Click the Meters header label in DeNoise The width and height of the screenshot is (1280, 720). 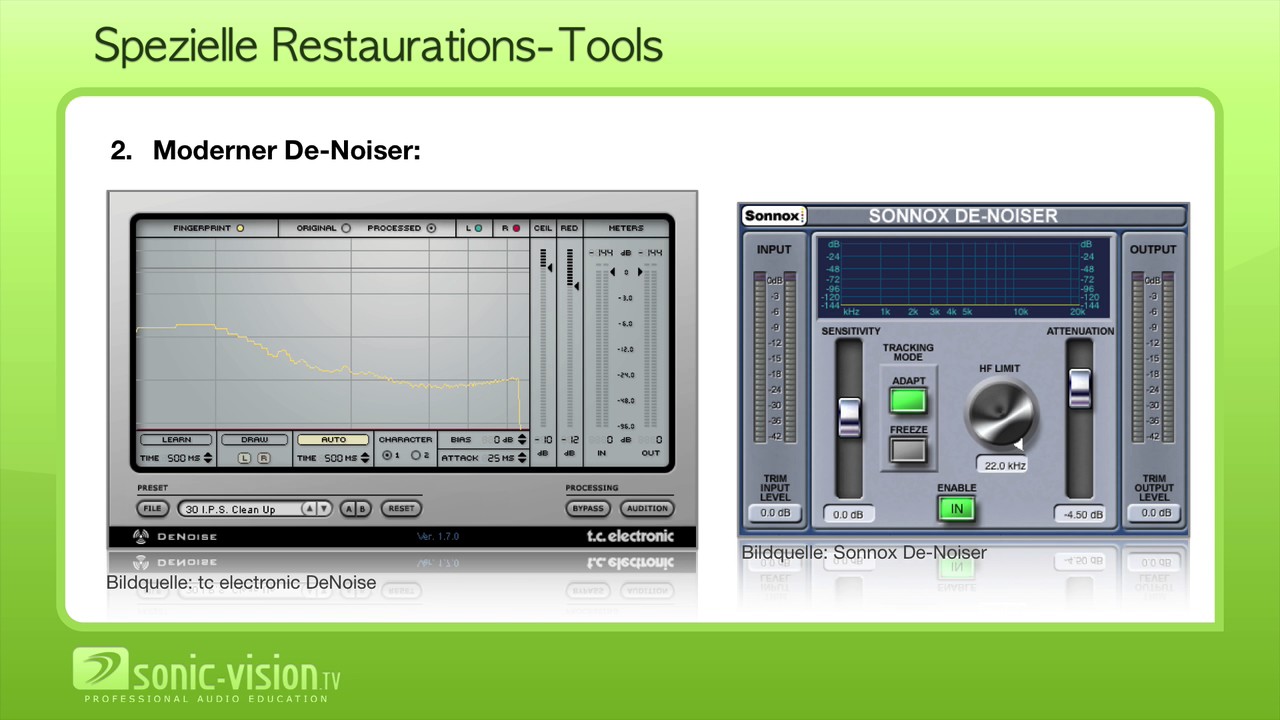point(626,228)
